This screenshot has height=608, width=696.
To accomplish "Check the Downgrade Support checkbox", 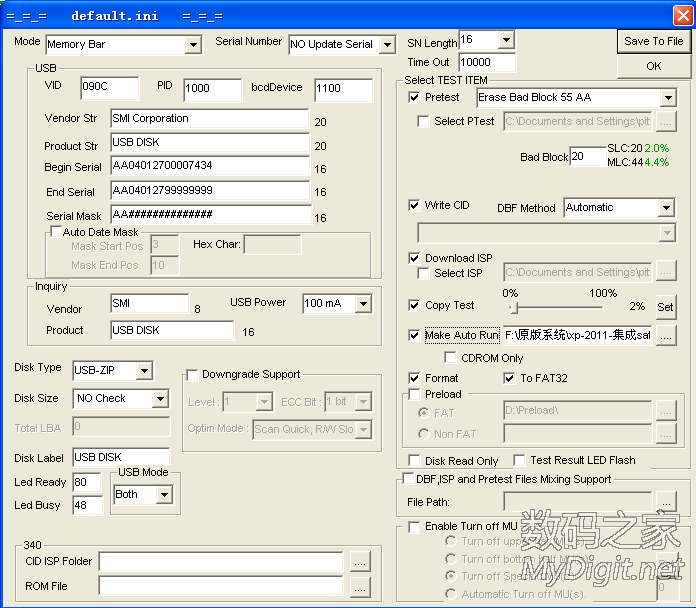I will tap(193, 375).
